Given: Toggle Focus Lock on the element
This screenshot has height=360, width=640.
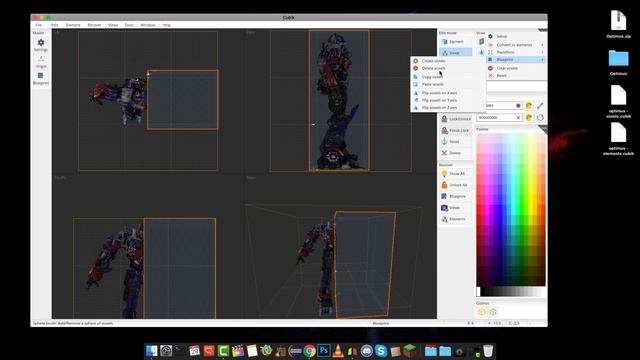Looking at the screenshot, I should click(456, 130).
